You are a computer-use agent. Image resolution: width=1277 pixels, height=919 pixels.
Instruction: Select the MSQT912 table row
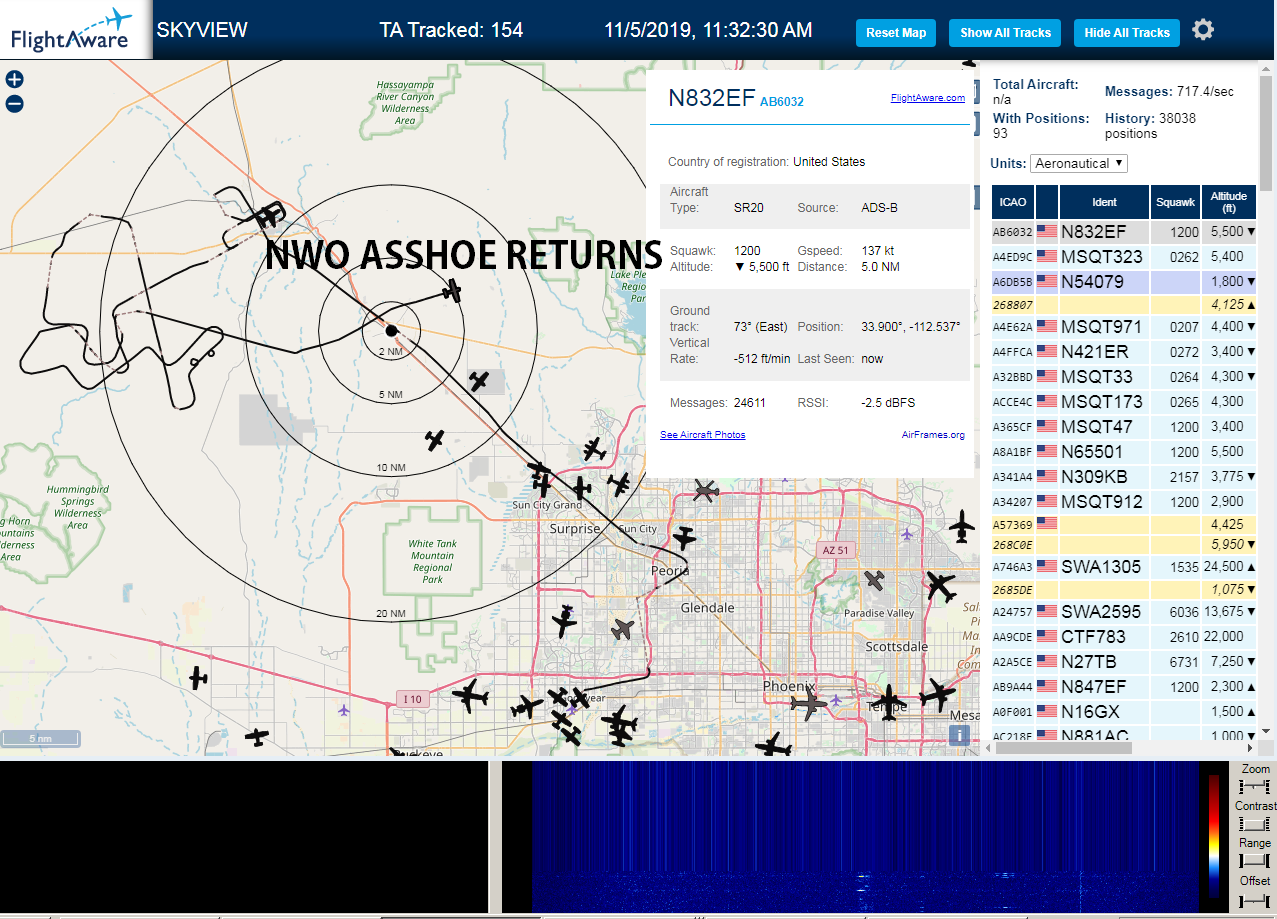point(1124,501)
